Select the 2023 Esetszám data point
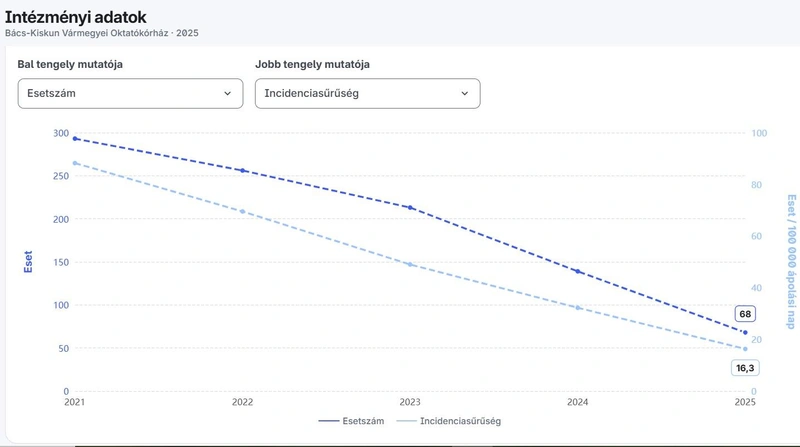Screen dimensions: 800x447 pyautogui.click(x=410, y=207)
